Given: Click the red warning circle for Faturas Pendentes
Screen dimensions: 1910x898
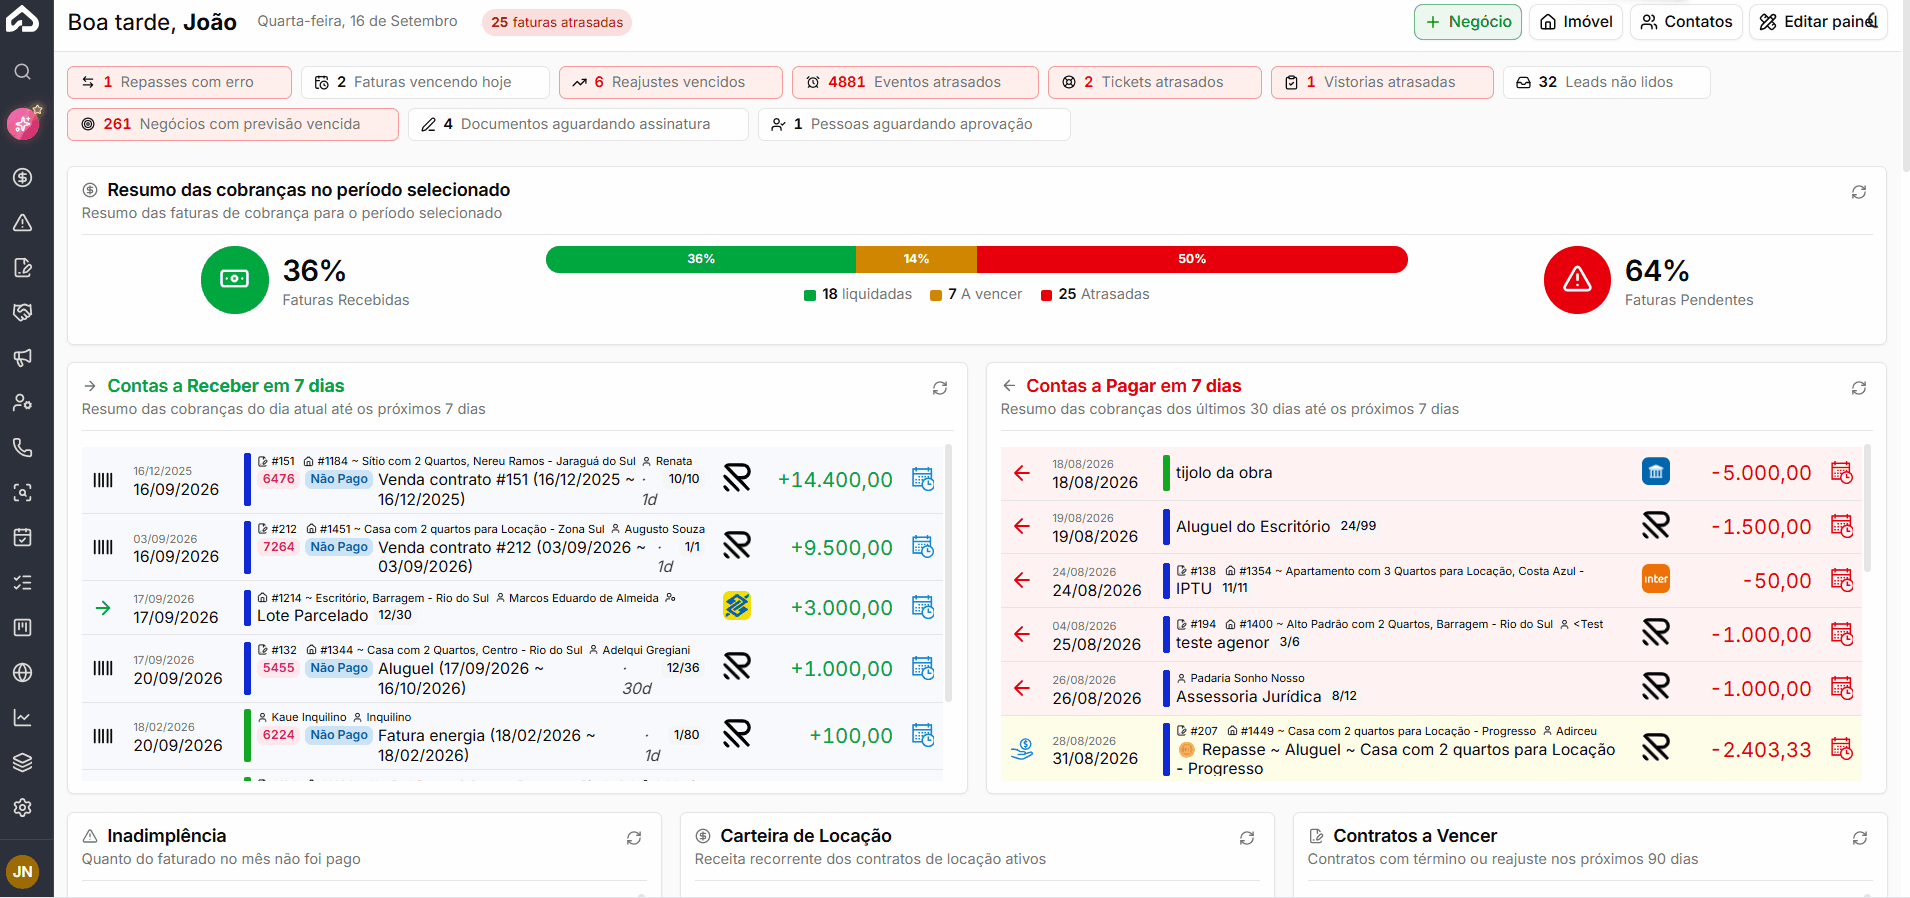Looking at the screenshot, I should pyautogui.click(x=1577, y=280).
